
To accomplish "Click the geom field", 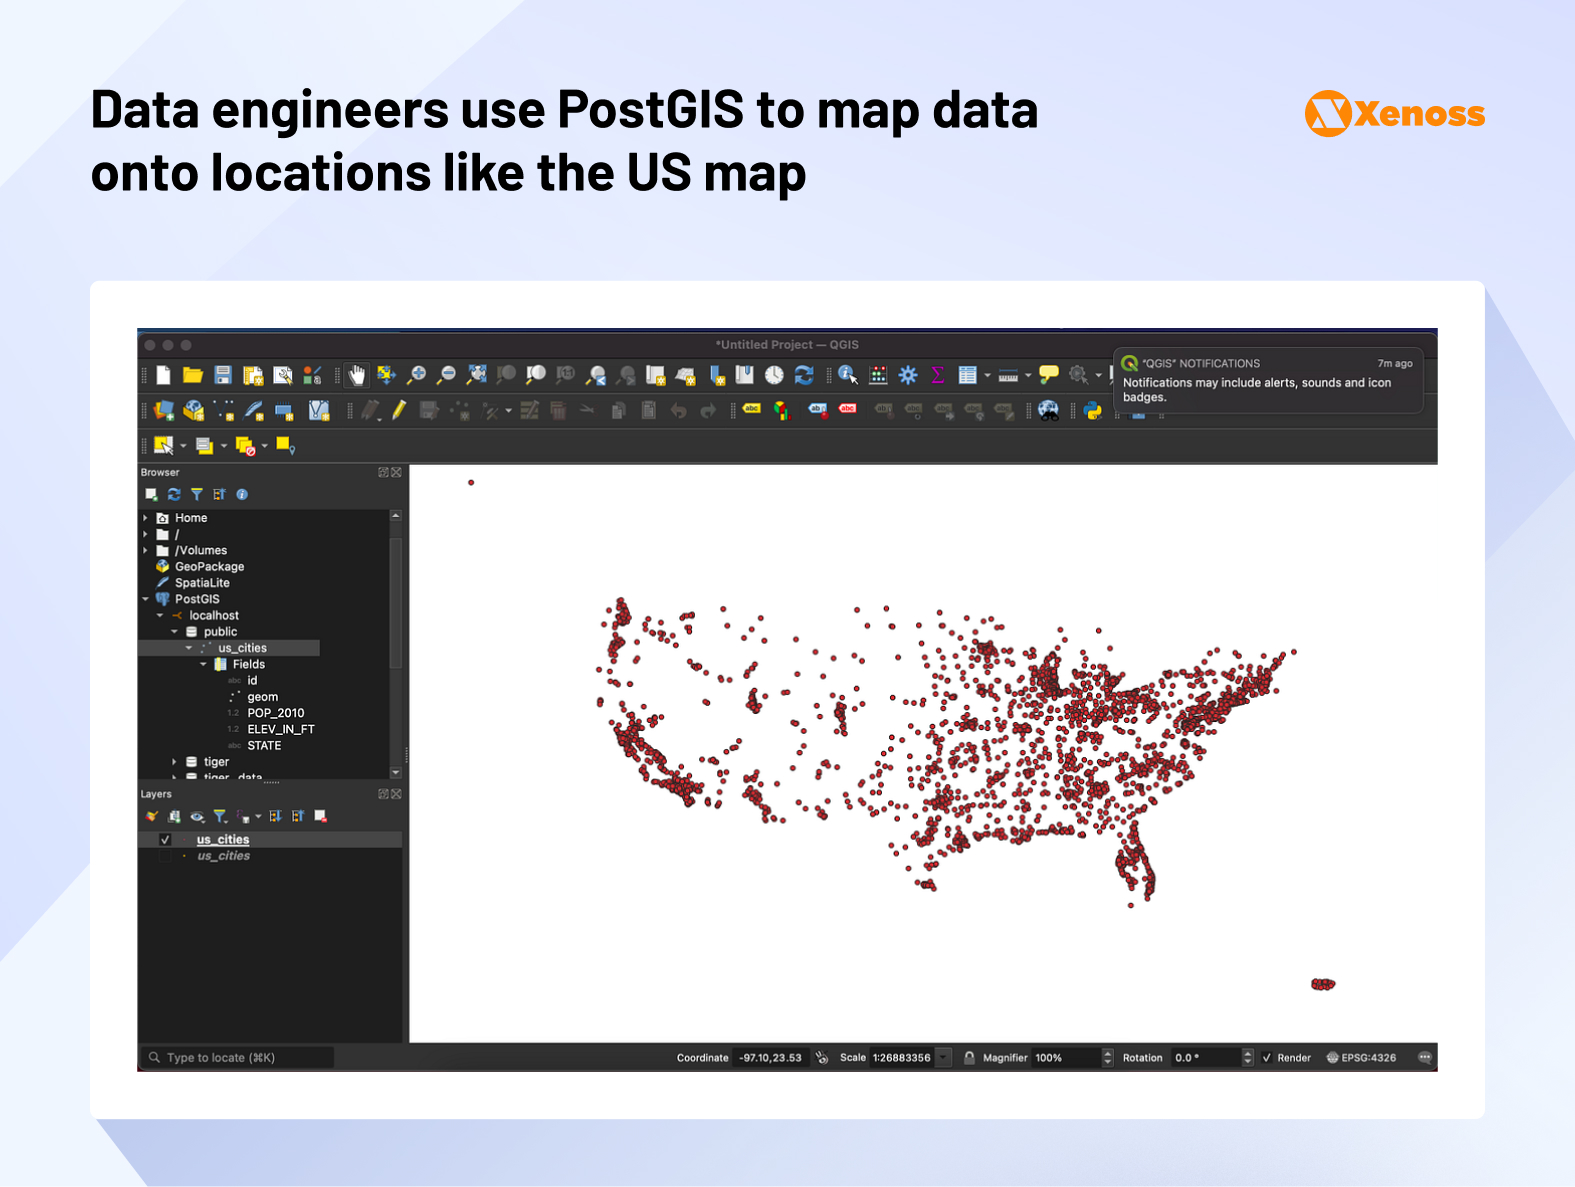I will click(262, 697).
